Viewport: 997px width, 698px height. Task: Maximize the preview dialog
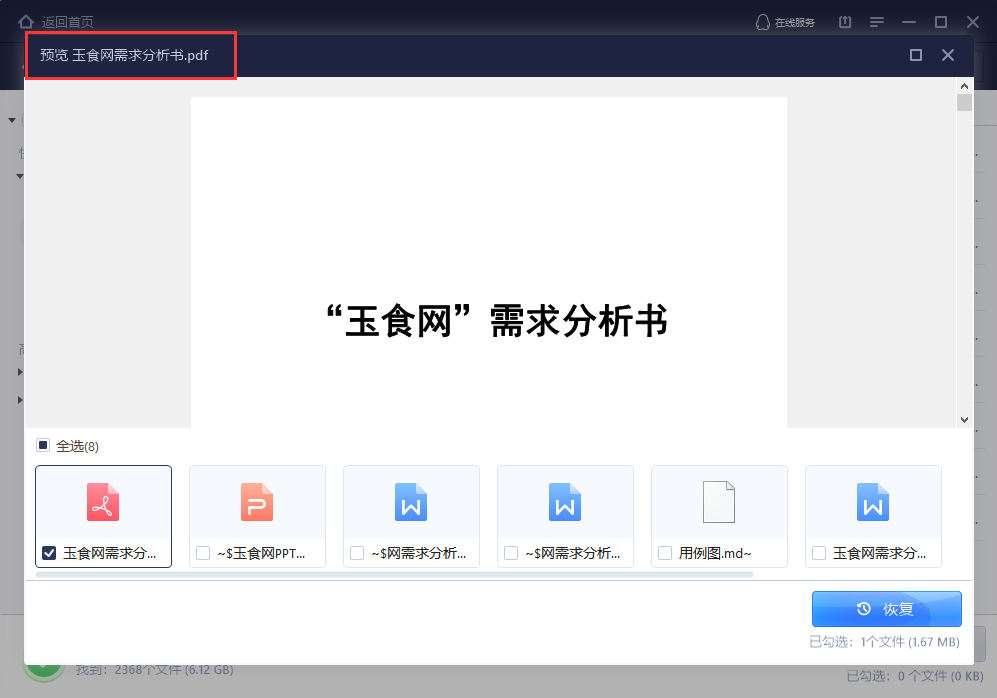click(x=916, y=55)
